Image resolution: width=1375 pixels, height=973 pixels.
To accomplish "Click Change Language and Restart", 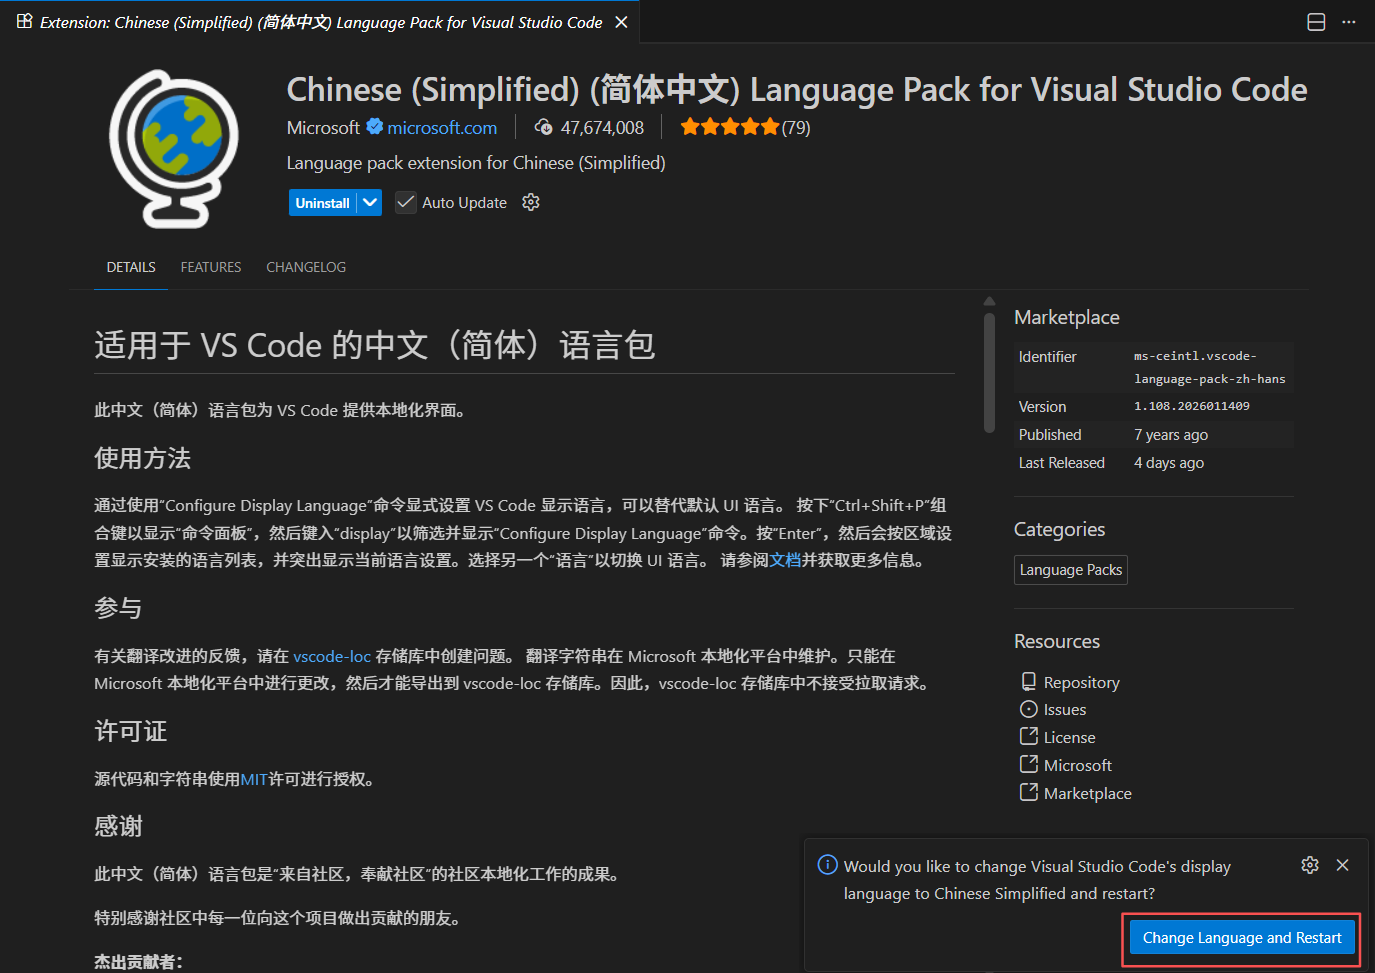I will pyautogui.click(x=1242, y=938).
